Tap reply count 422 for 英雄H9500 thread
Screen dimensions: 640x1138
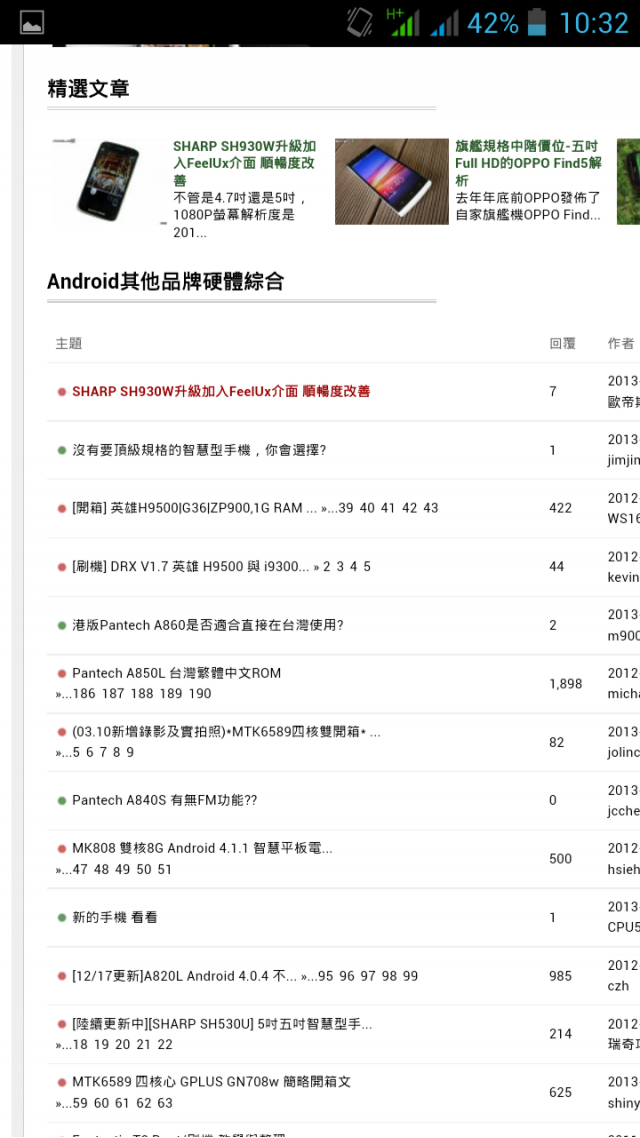560,508
